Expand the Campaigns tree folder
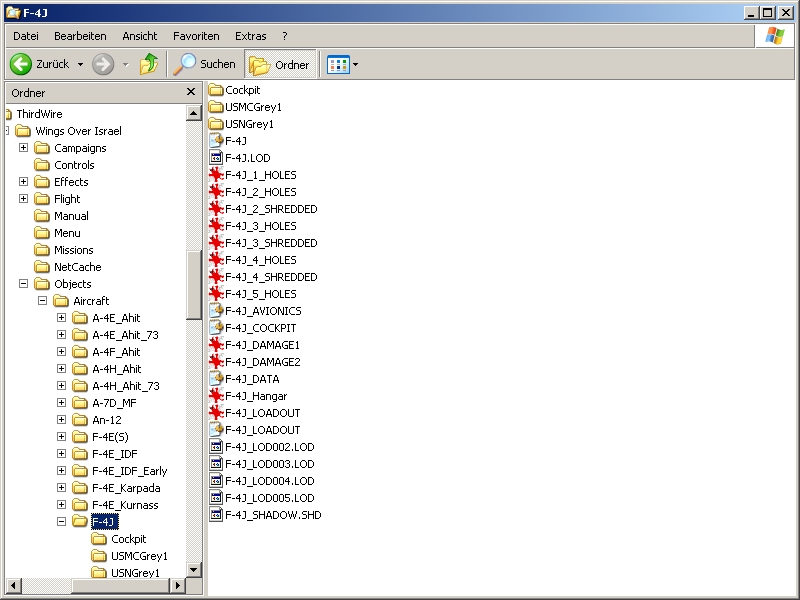The image size is (800, 600). (x=23, y=147)
